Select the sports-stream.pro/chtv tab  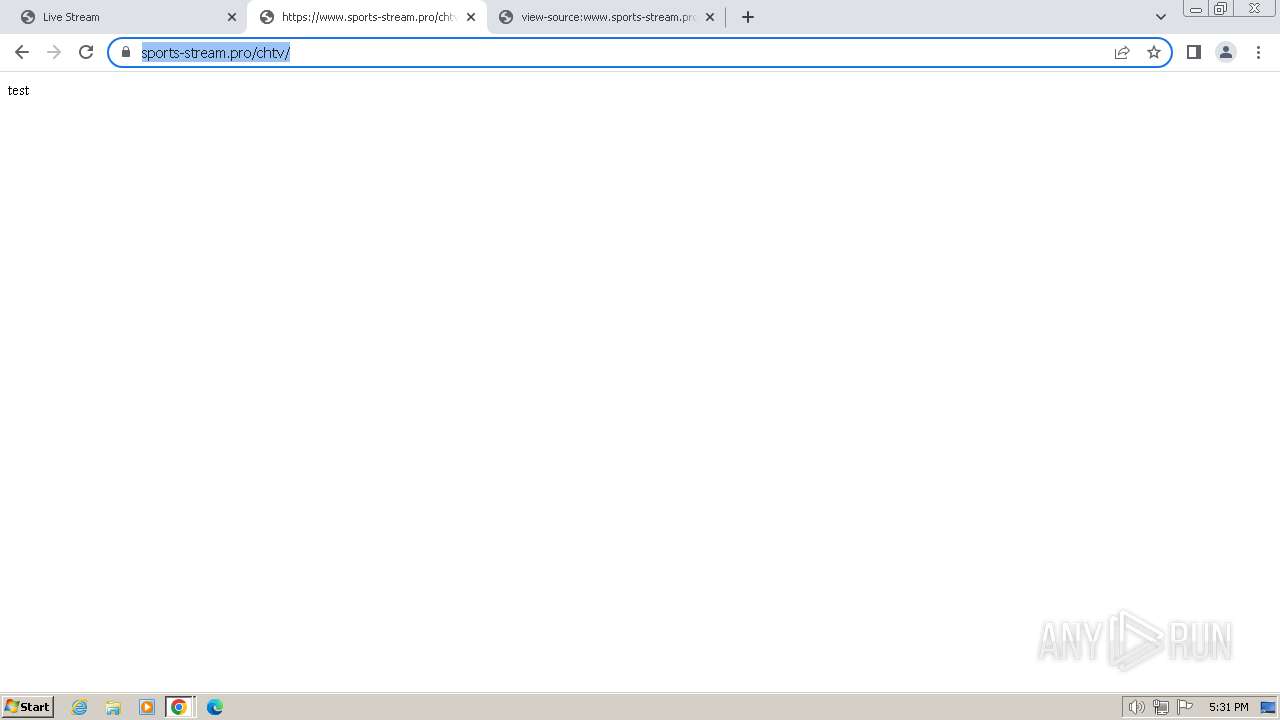click(367, 17)
